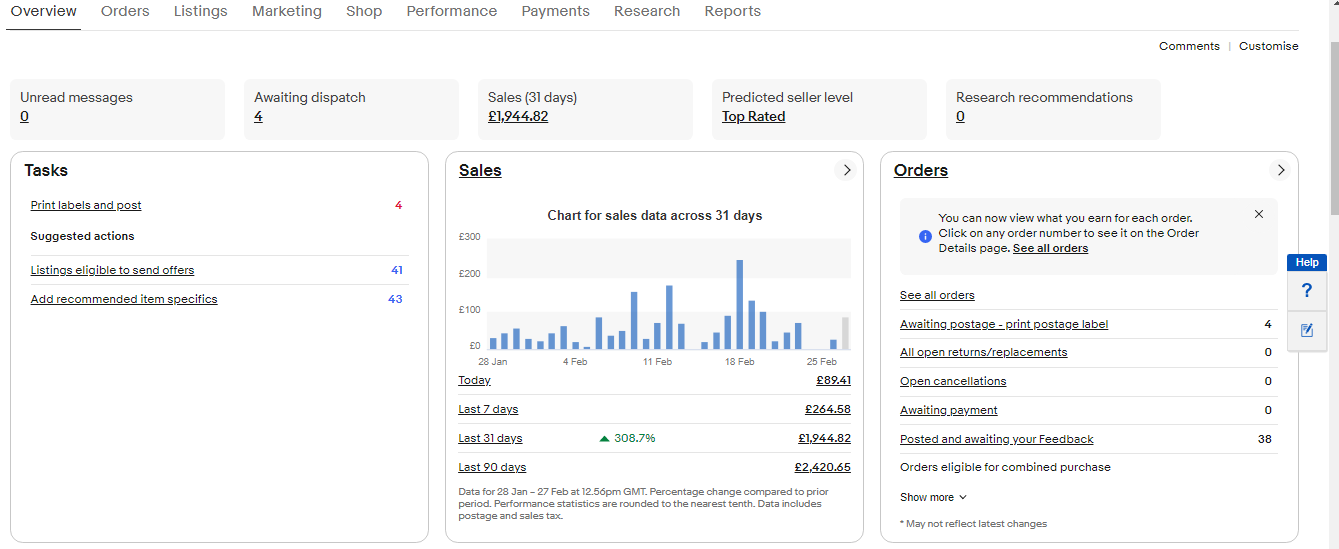The height and width of the screenshot is (549, 1339).
Task: Click the Customise link
Action: tap(1268, 46)
